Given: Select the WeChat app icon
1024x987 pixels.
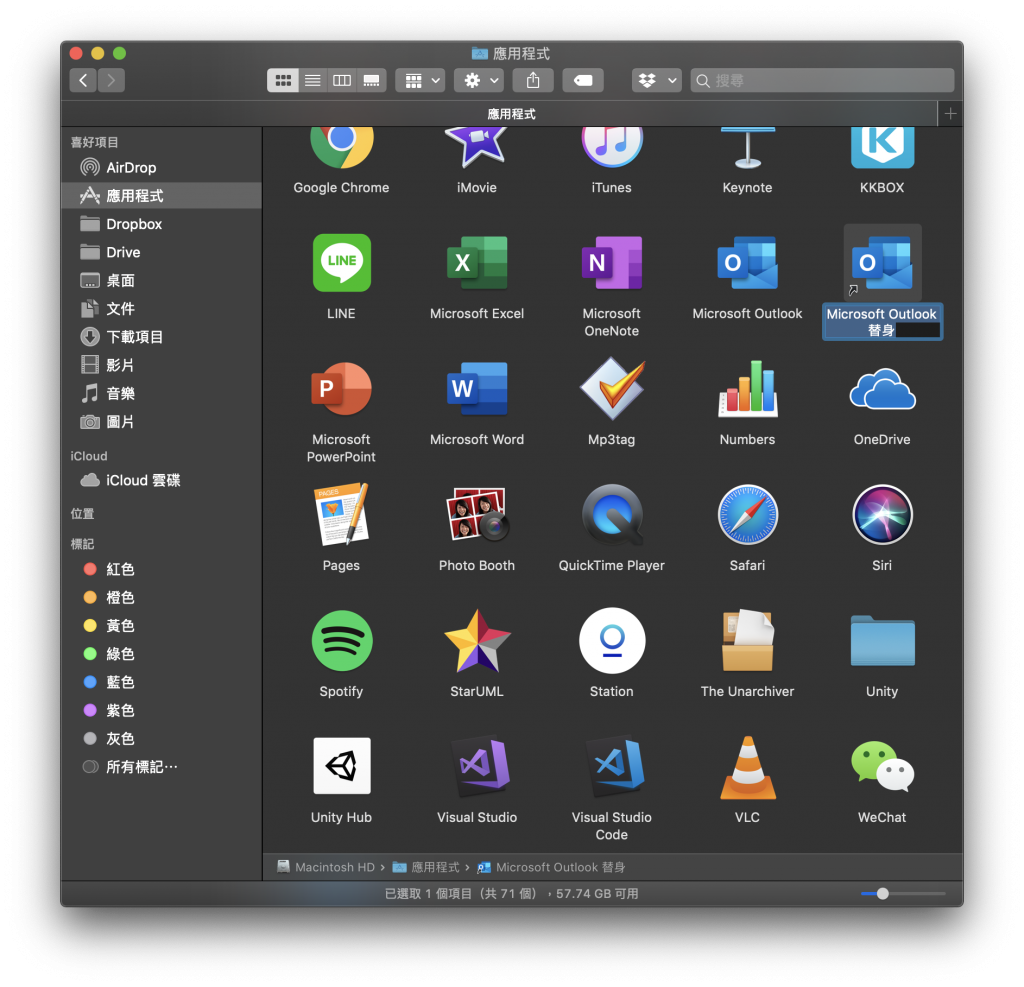Looking at the screenshot, I should click(x=882, y=766).
